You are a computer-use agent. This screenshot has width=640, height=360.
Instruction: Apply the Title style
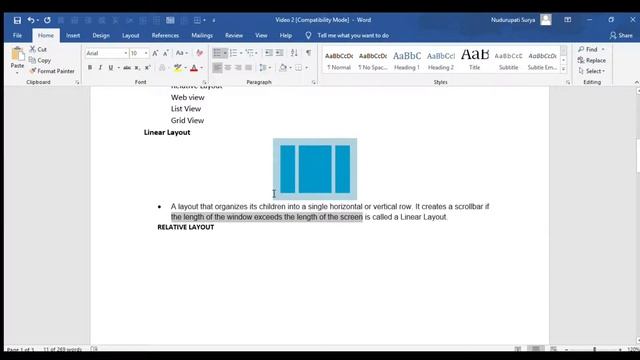[x=475, y=60]
